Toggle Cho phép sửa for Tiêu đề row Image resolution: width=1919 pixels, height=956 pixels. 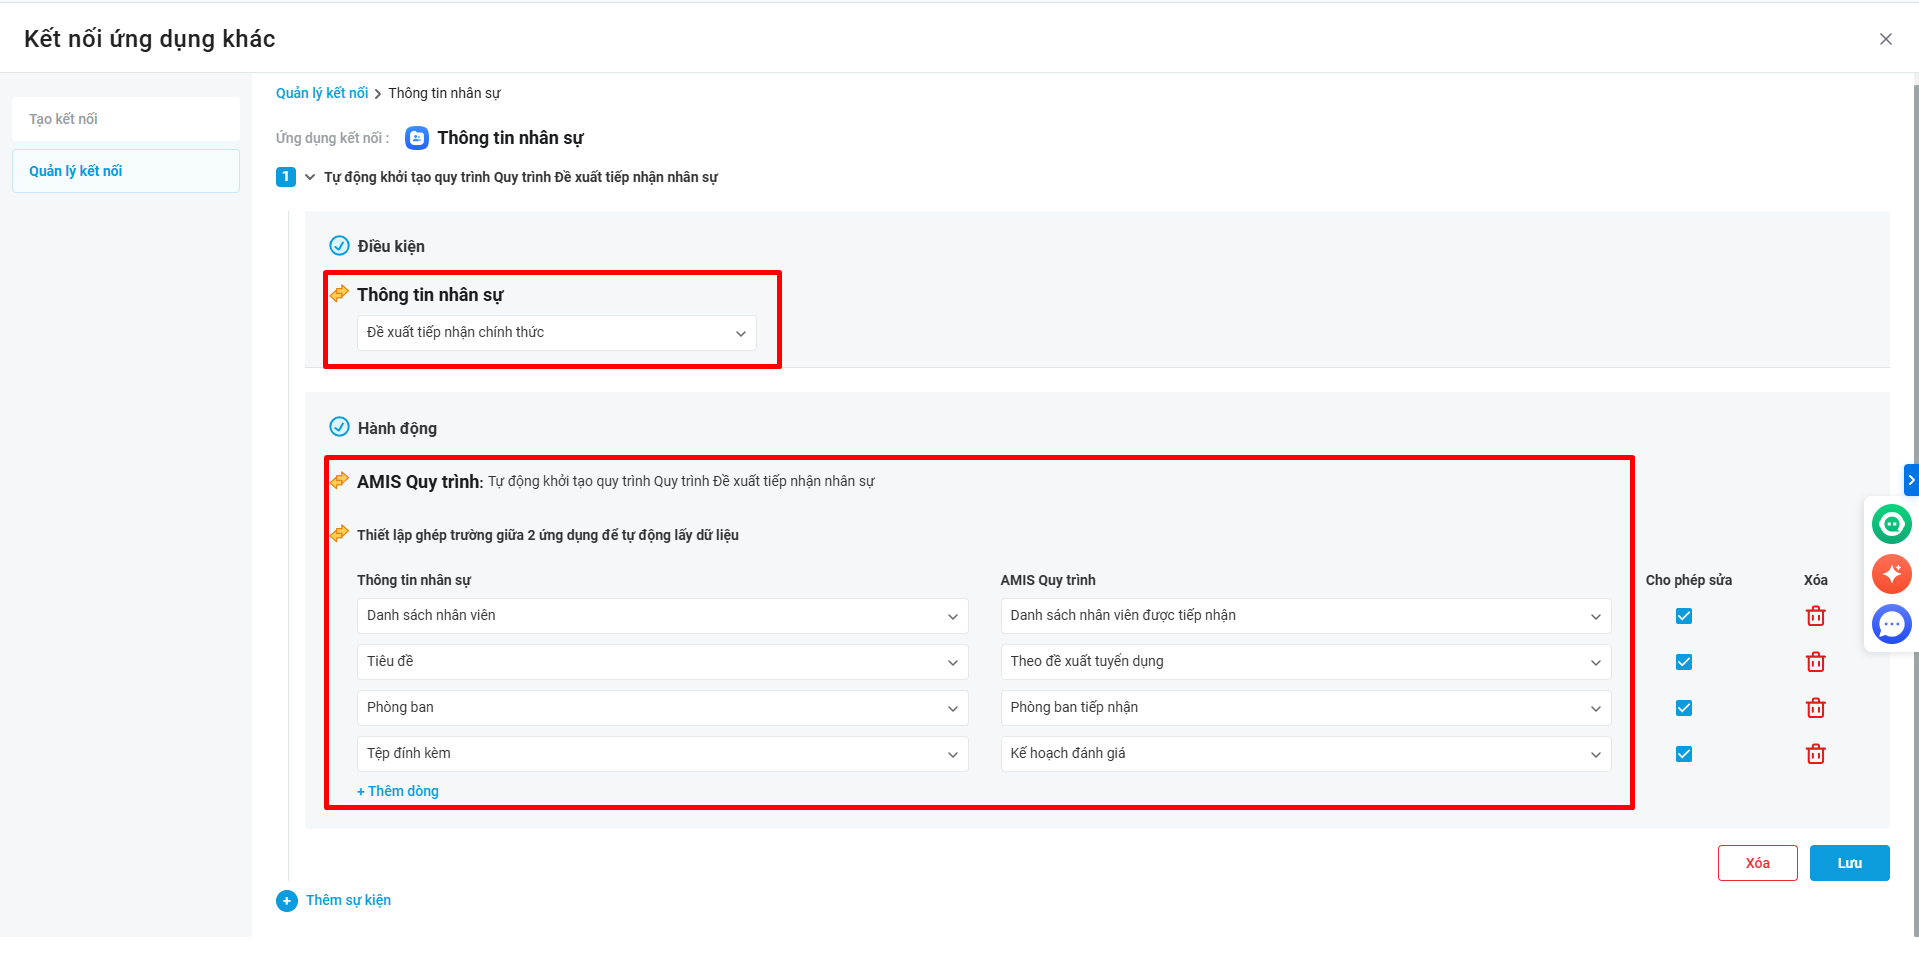coord(1684,662)
